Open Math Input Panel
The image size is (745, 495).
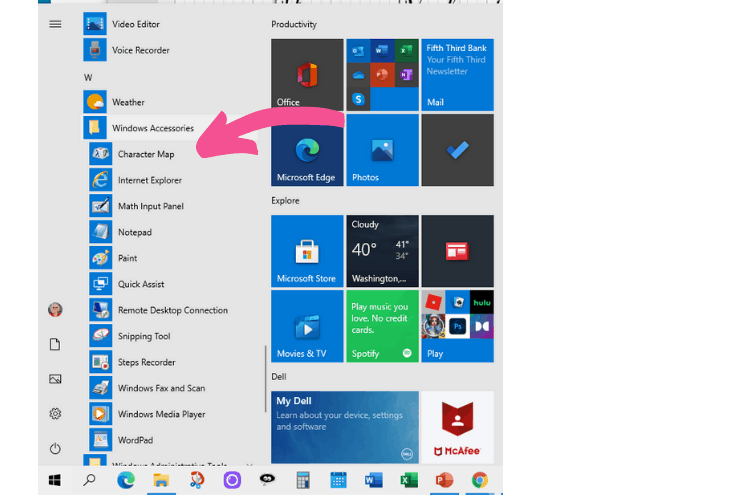point(171,206)
